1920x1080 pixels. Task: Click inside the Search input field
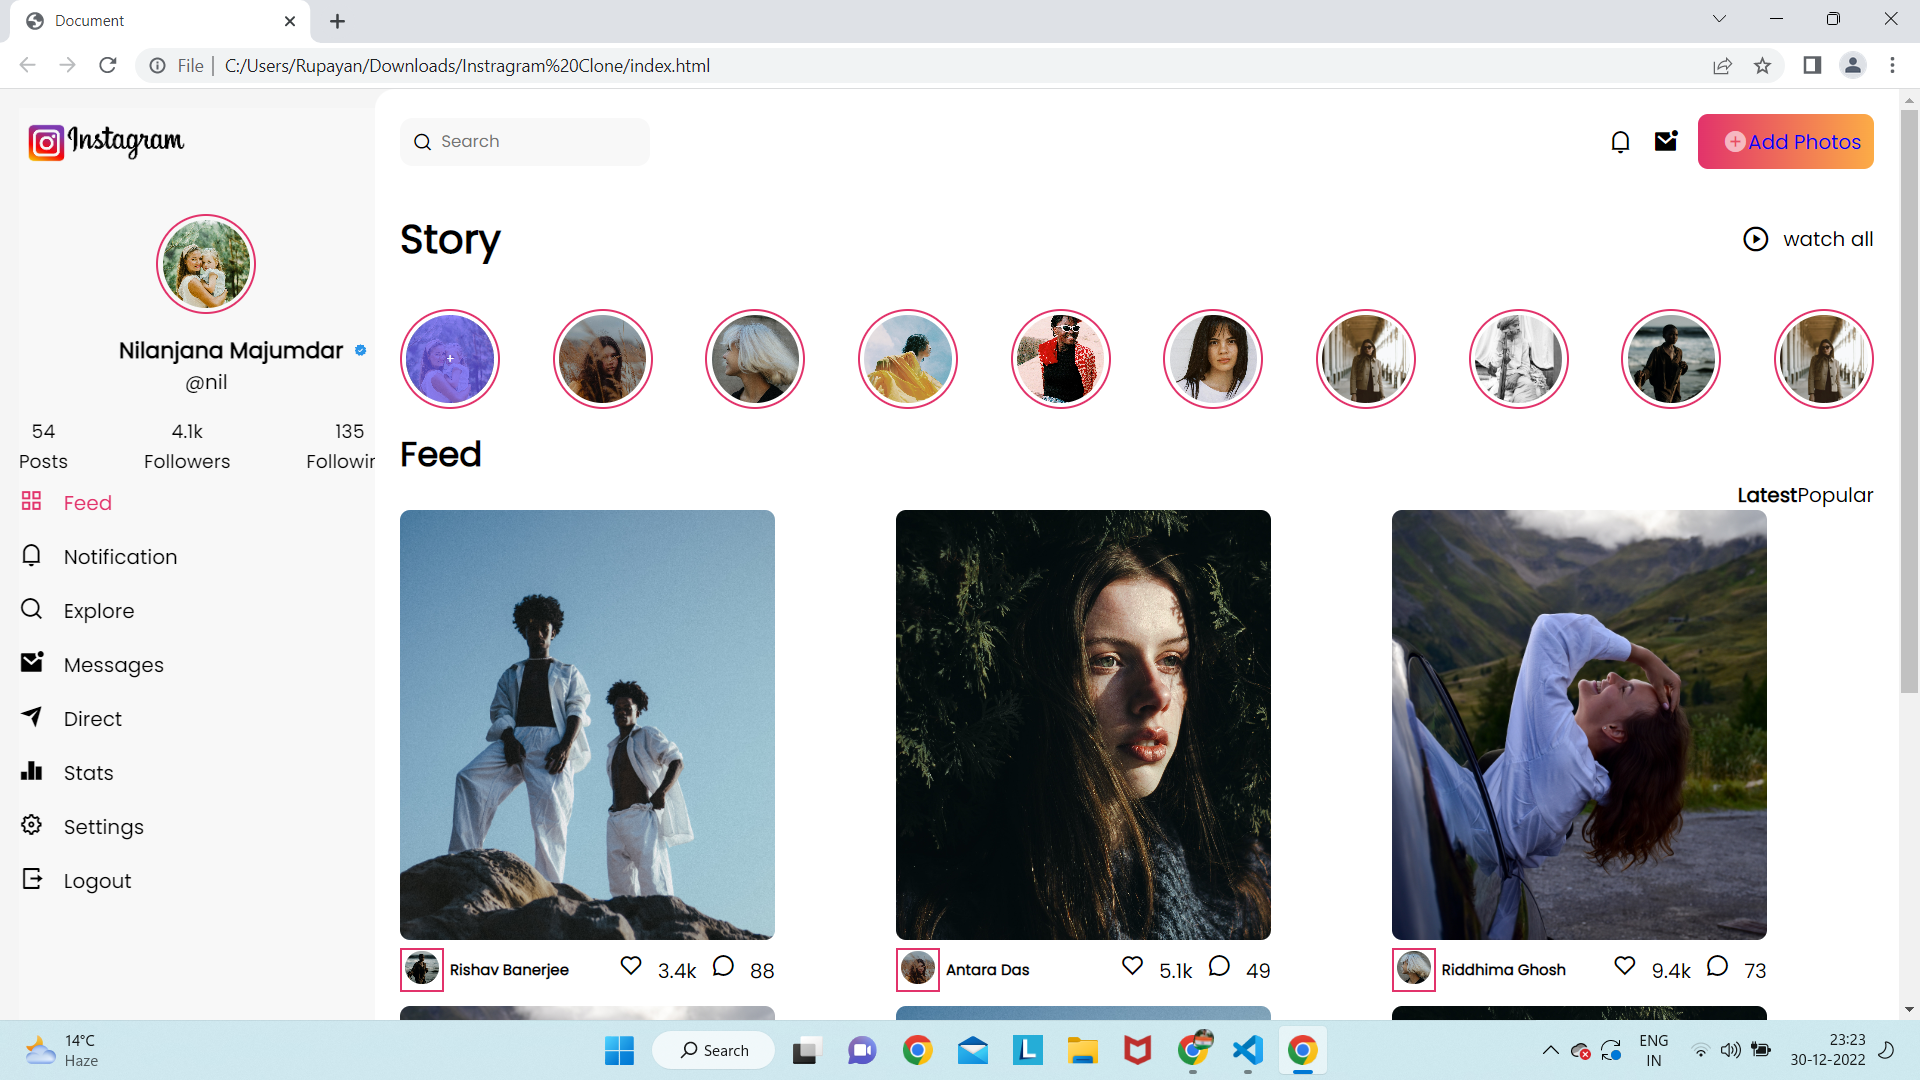pos(525,141)
